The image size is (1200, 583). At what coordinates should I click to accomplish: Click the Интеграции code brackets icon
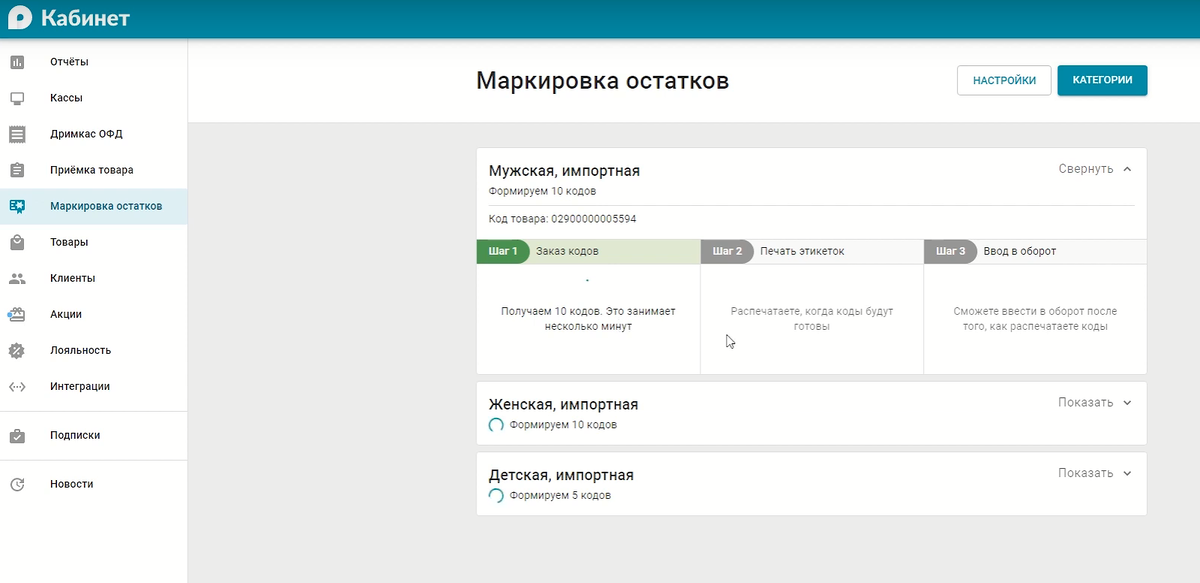click(17, 386)
